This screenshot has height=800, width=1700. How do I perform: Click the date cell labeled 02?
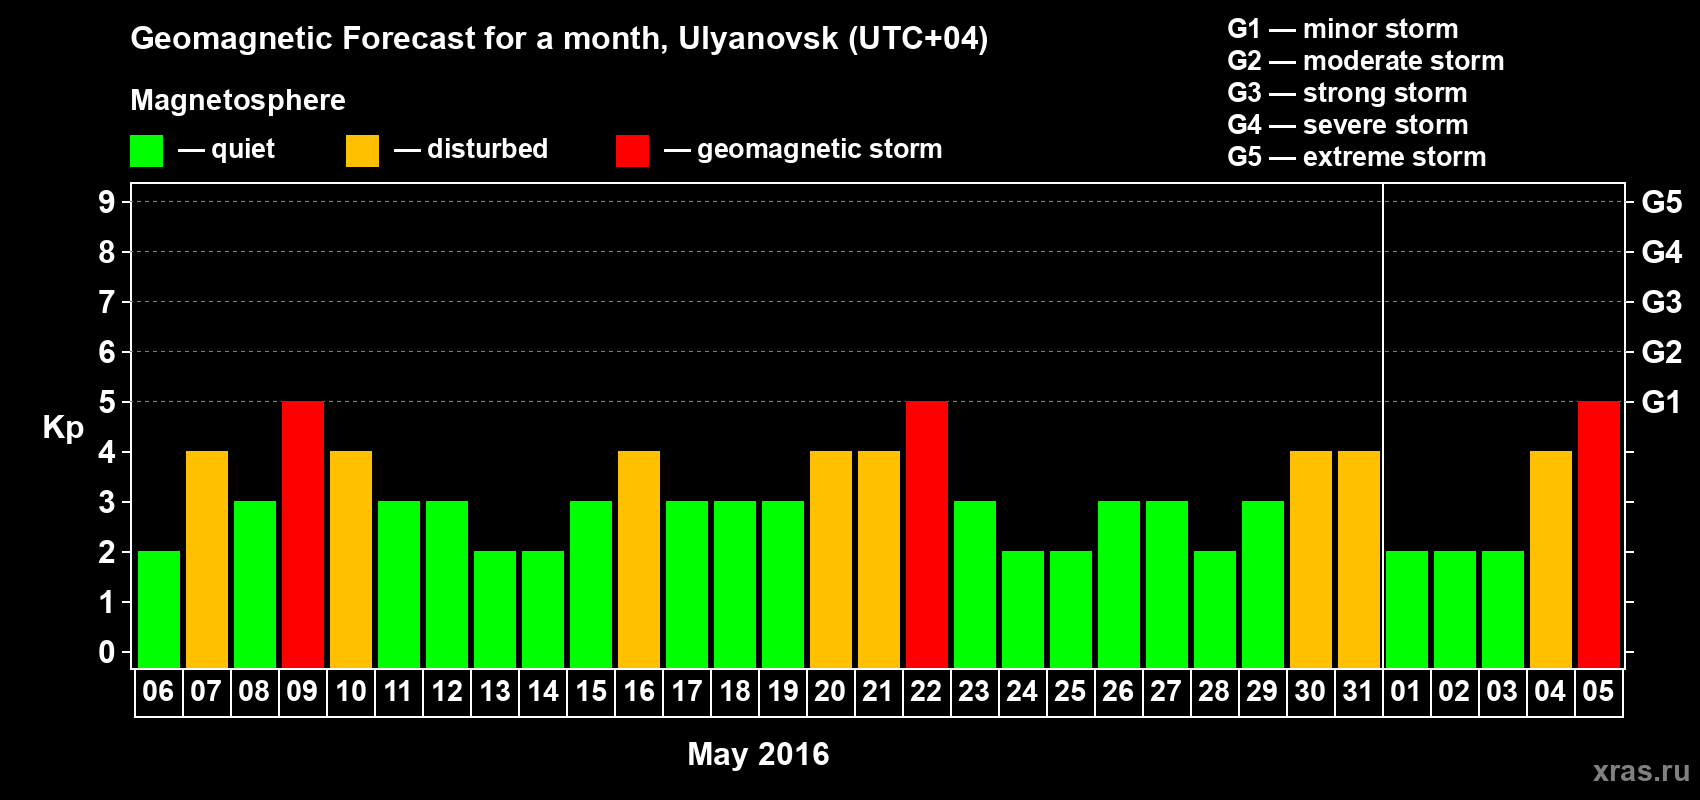coord(1455,692)
